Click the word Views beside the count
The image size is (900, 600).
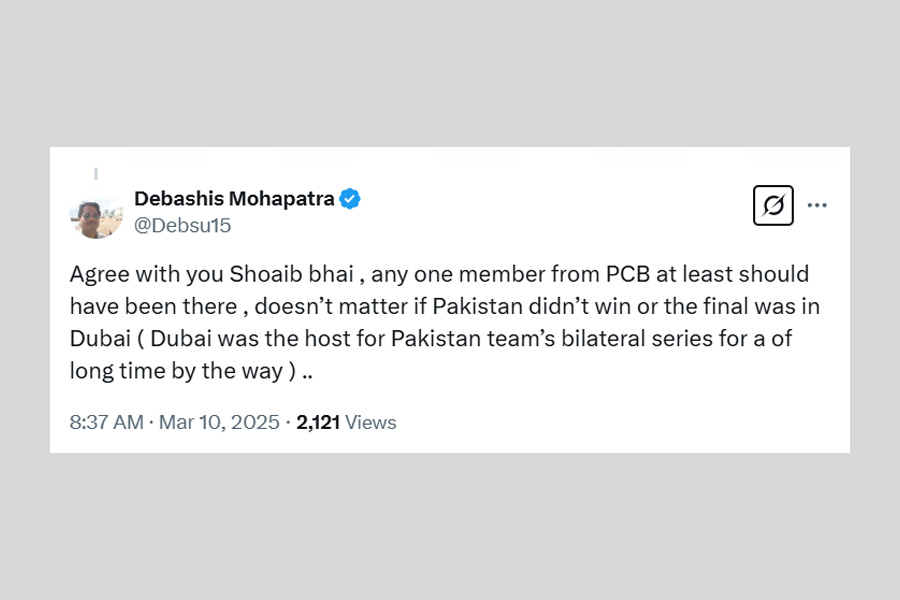[371, 422]
